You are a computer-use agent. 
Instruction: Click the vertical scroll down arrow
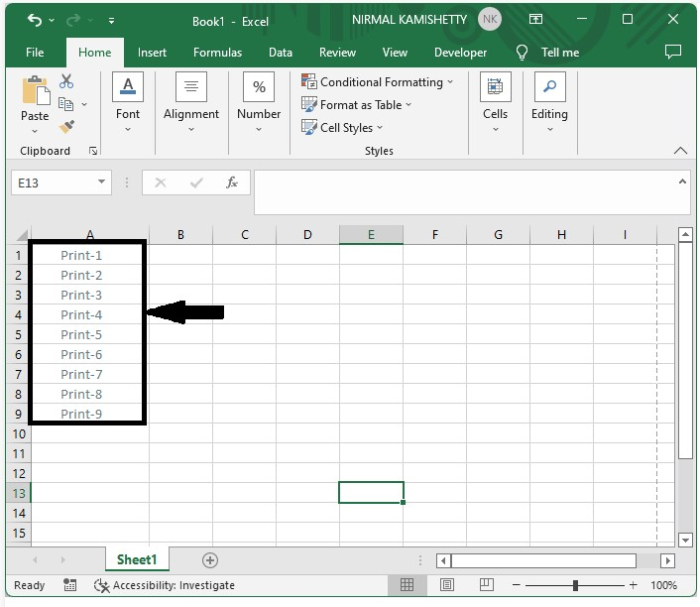click(685, 540)
